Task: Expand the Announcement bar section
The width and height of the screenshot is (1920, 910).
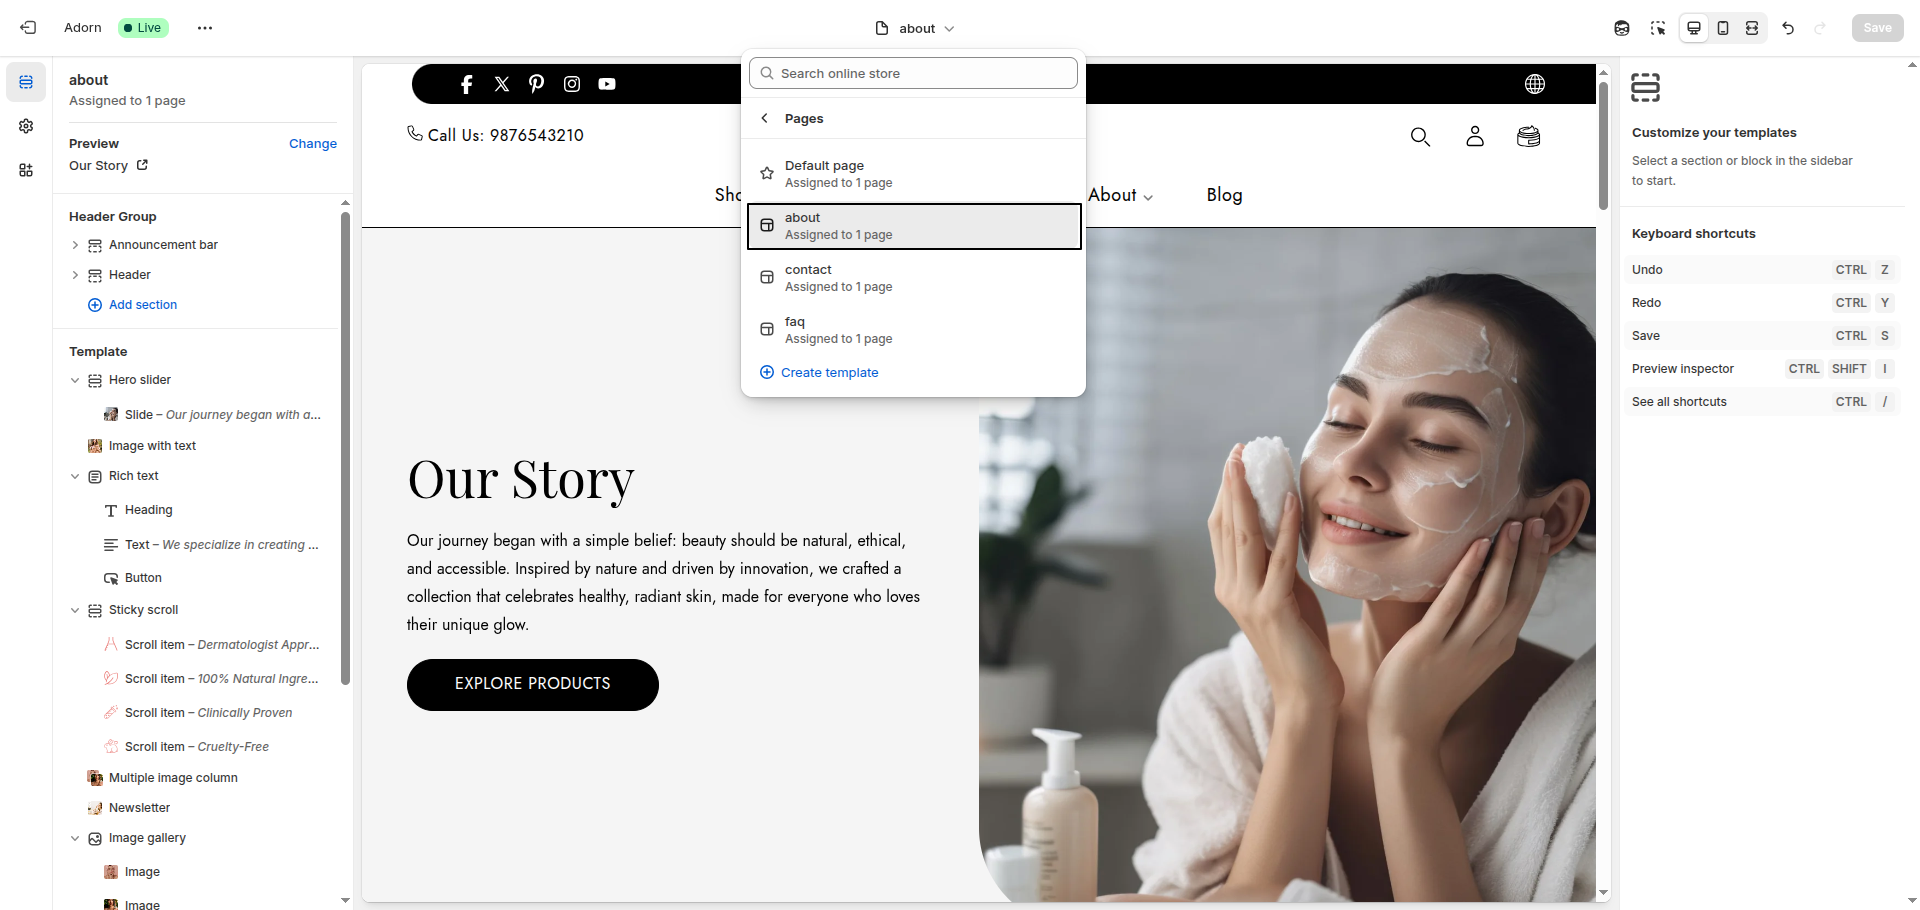Action: pos(75,245)
